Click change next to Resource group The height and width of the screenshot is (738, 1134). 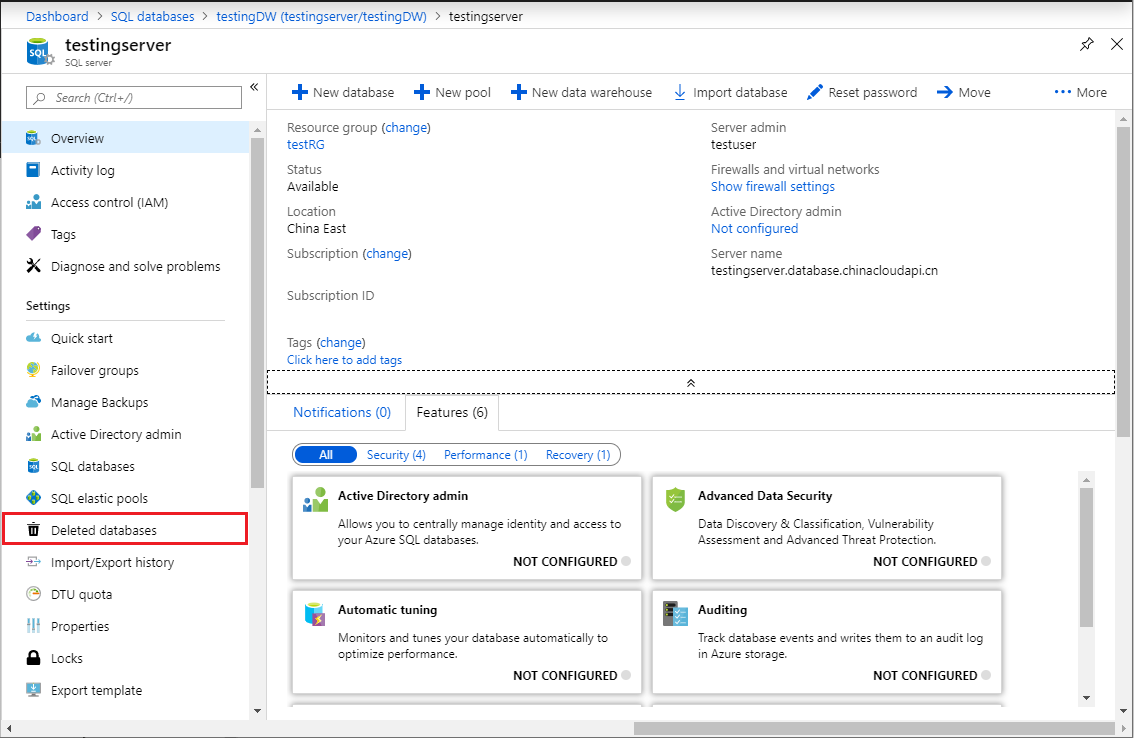[x=406, y=127]
